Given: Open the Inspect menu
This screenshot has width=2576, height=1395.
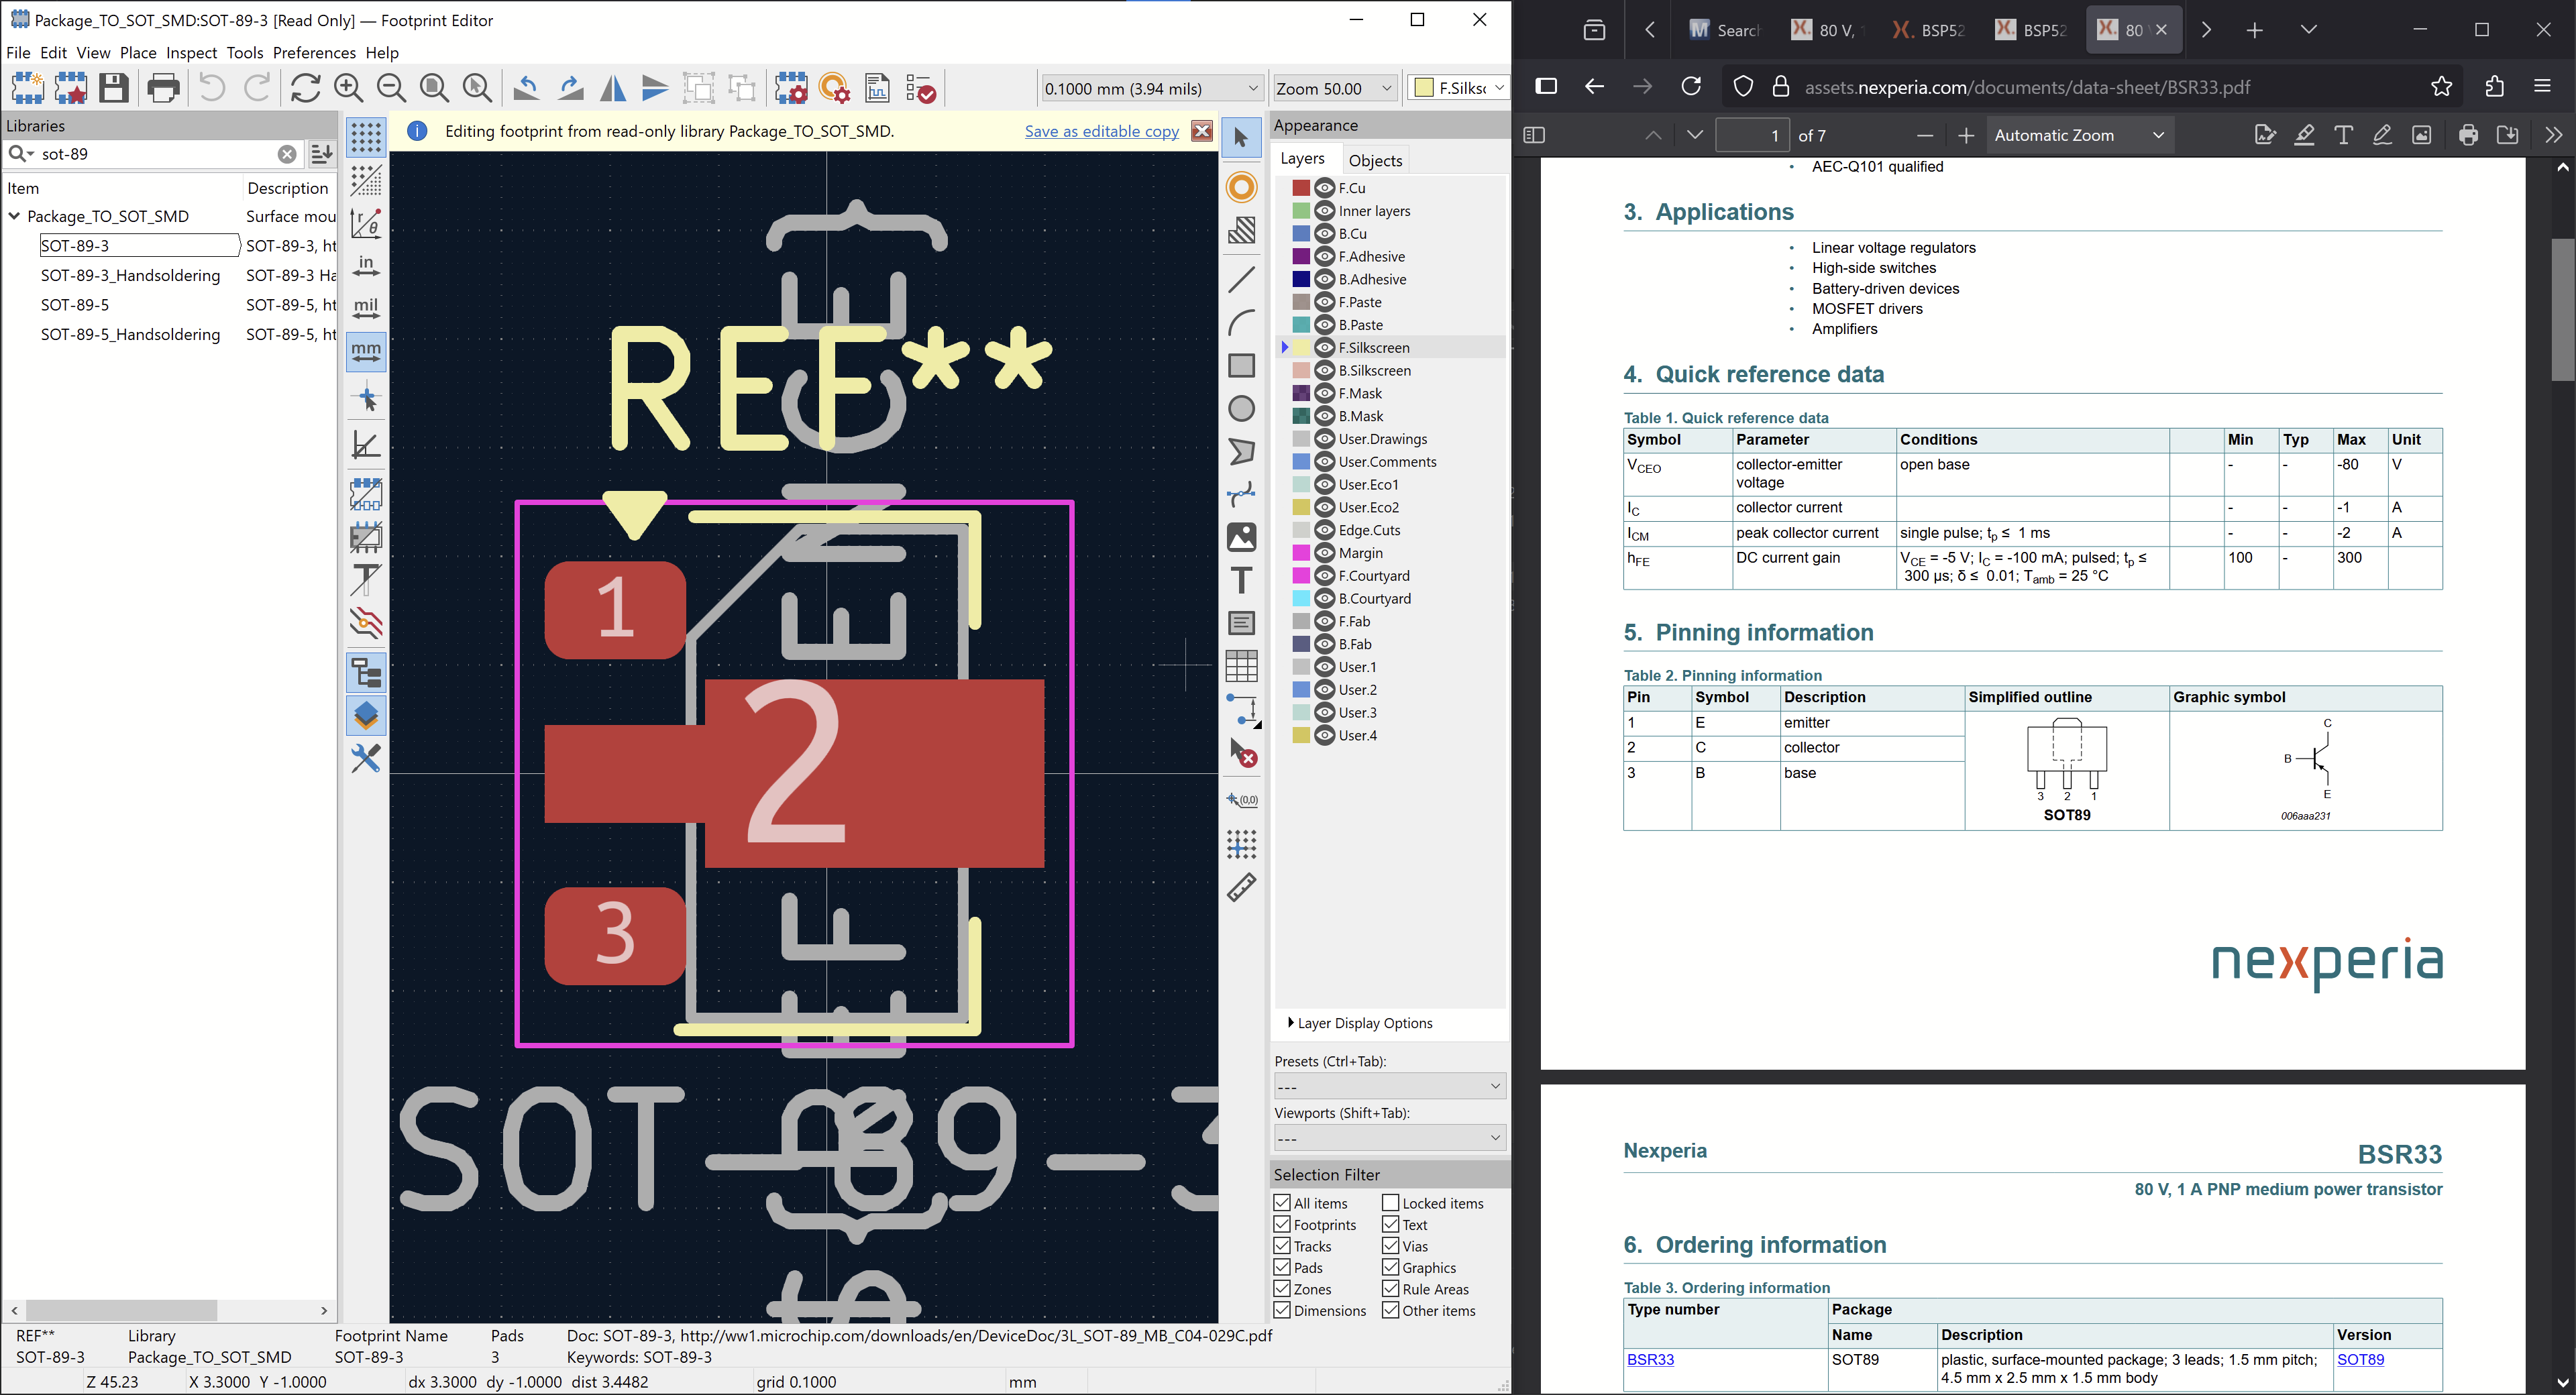Looking at the screenshot, I should 191,52.
